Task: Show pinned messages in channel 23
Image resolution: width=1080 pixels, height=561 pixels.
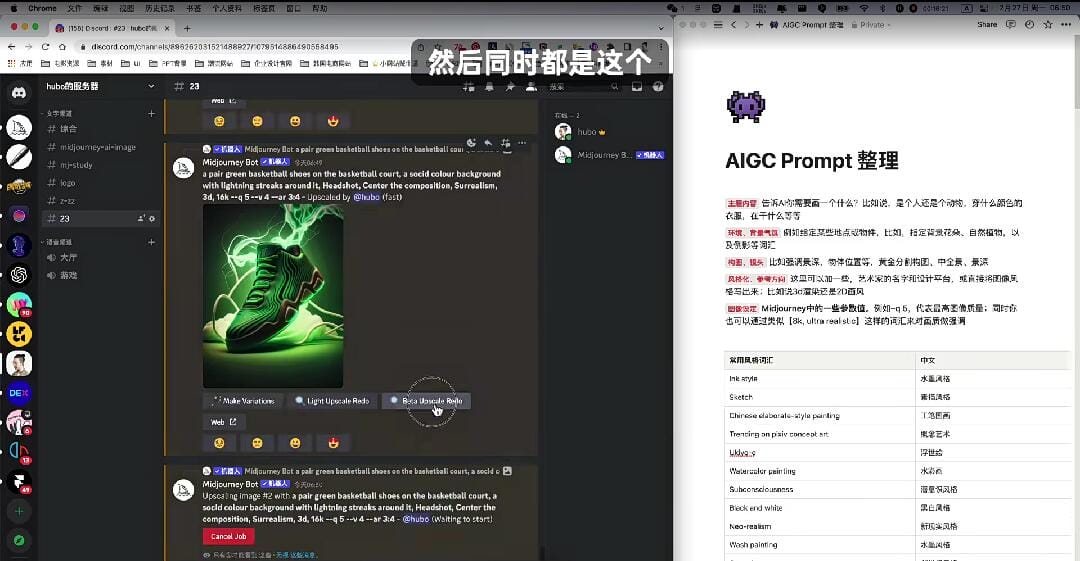Action: [510, 87]
